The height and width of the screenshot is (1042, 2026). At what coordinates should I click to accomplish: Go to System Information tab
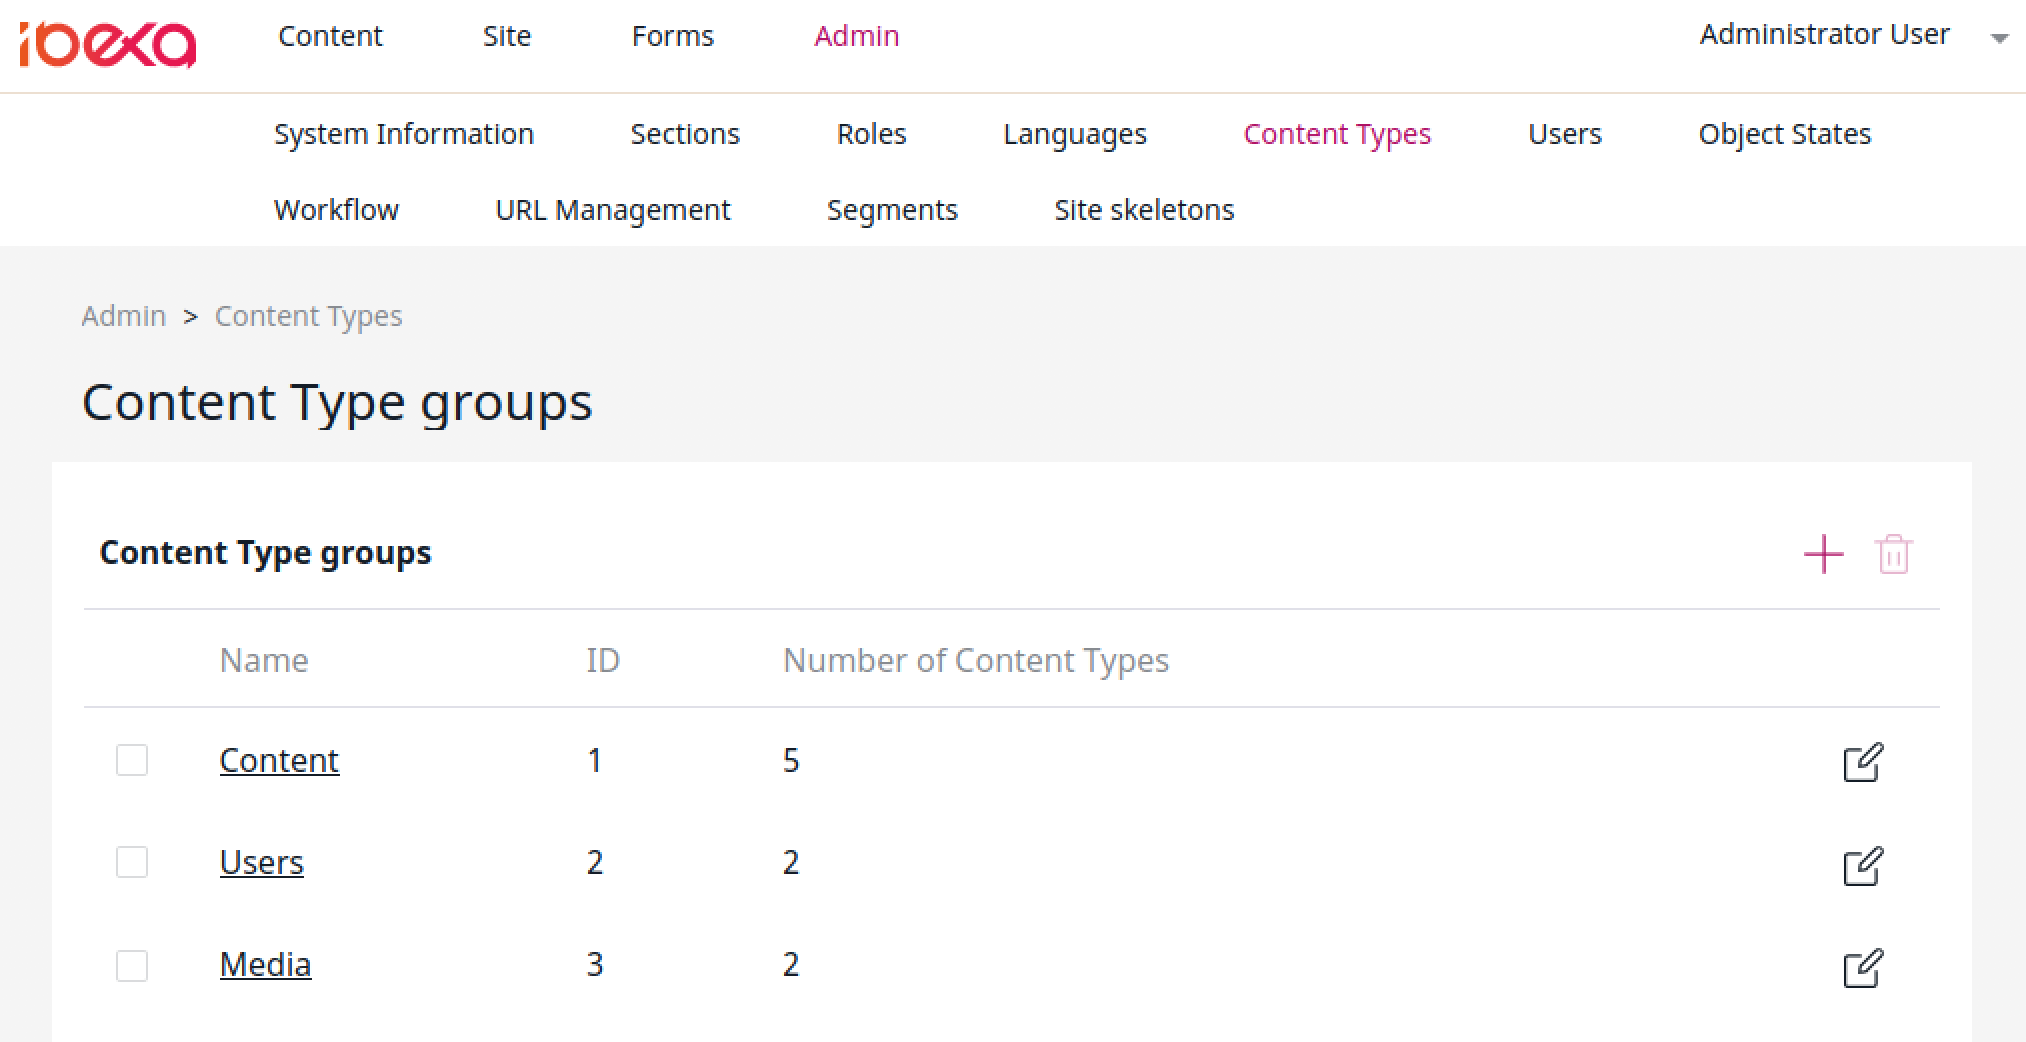(404, 134)
